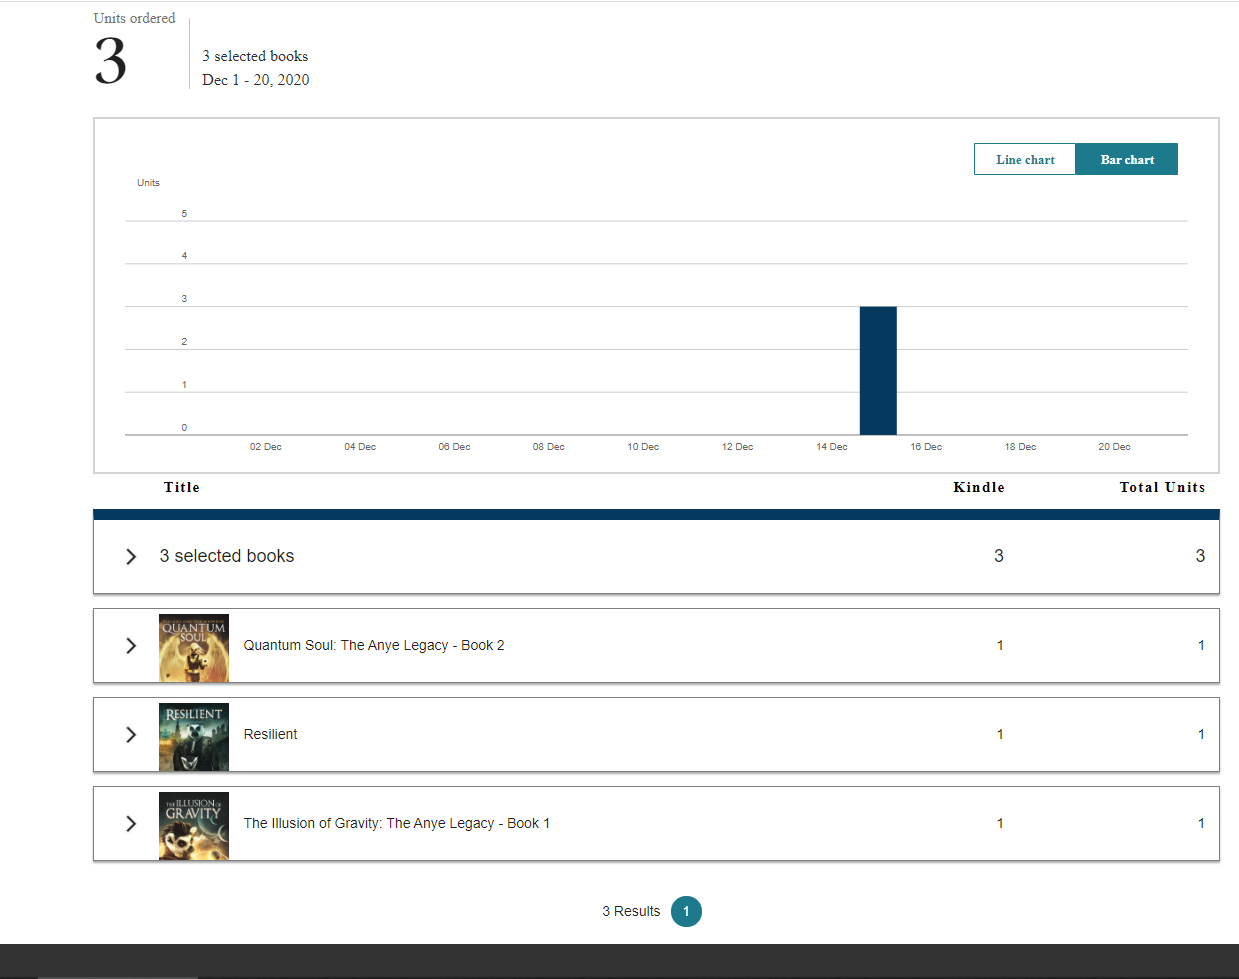Select the Bar chart view
Image resolution: width=1239 pixels, height=979 pixels.
(x=1127, y=160)
